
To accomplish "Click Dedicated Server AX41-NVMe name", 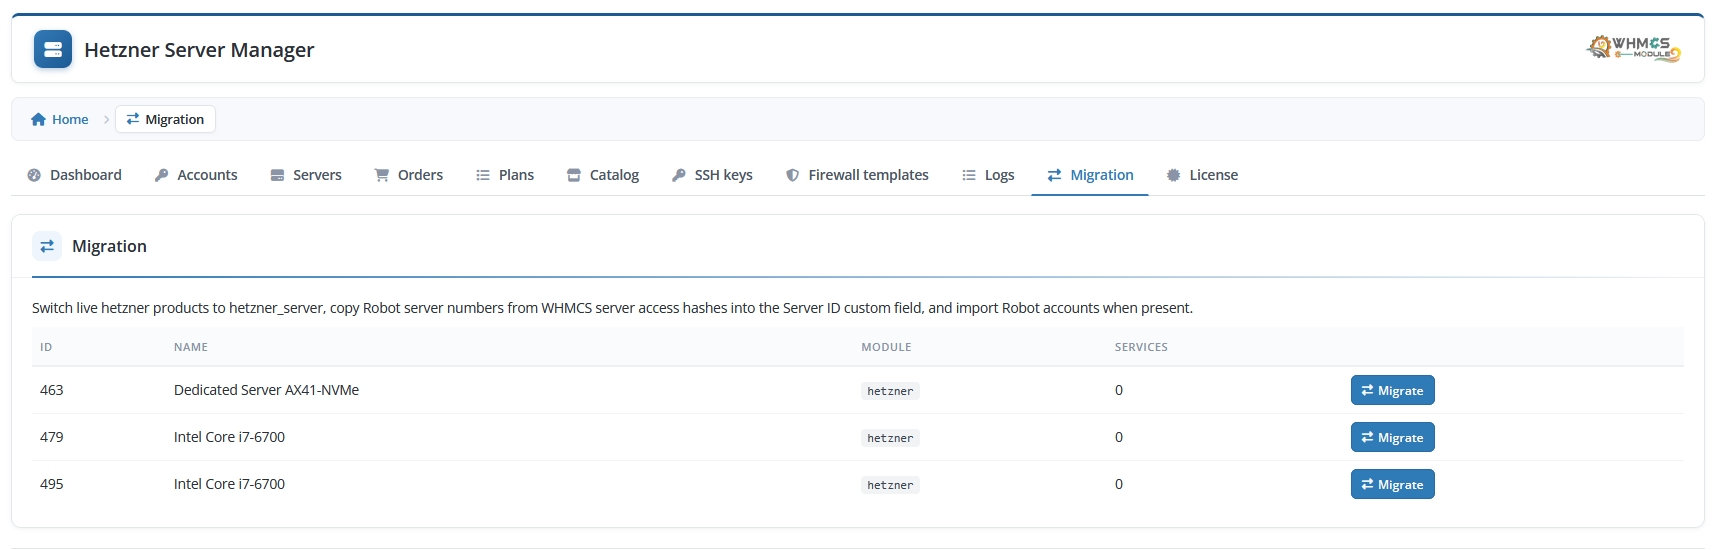I will (x=266, y=390).
